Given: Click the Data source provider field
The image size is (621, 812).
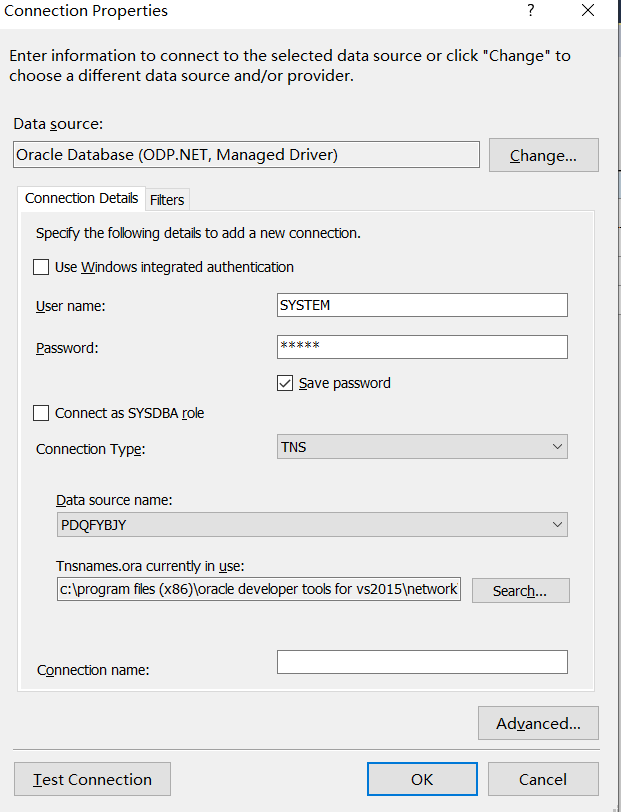Looking at the screenshot, I should (x=246, y=155).
